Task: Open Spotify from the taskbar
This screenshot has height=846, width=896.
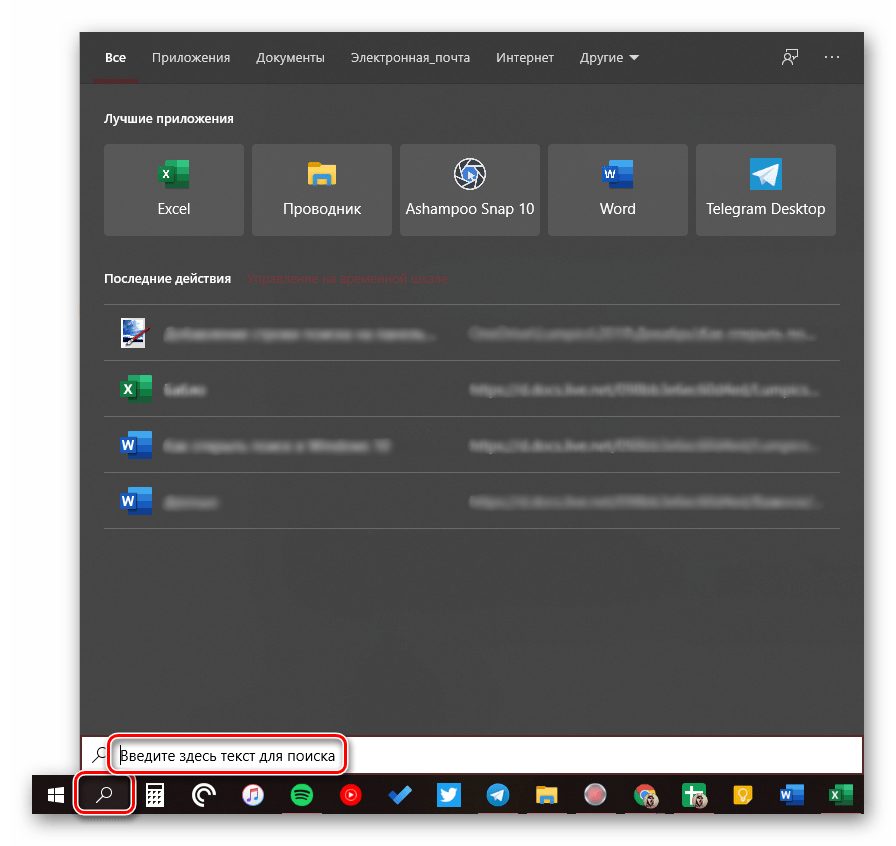Action: (302, 795)
